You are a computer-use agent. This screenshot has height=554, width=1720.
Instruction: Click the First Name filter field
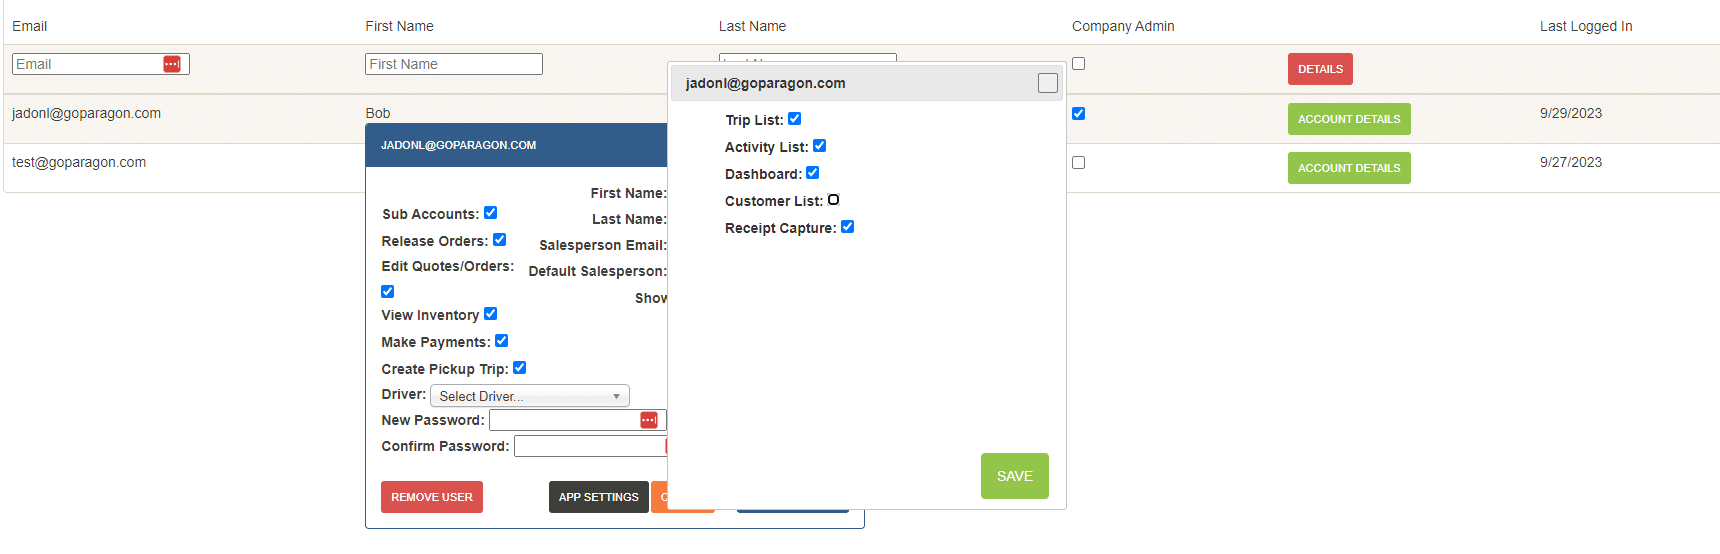454,64
